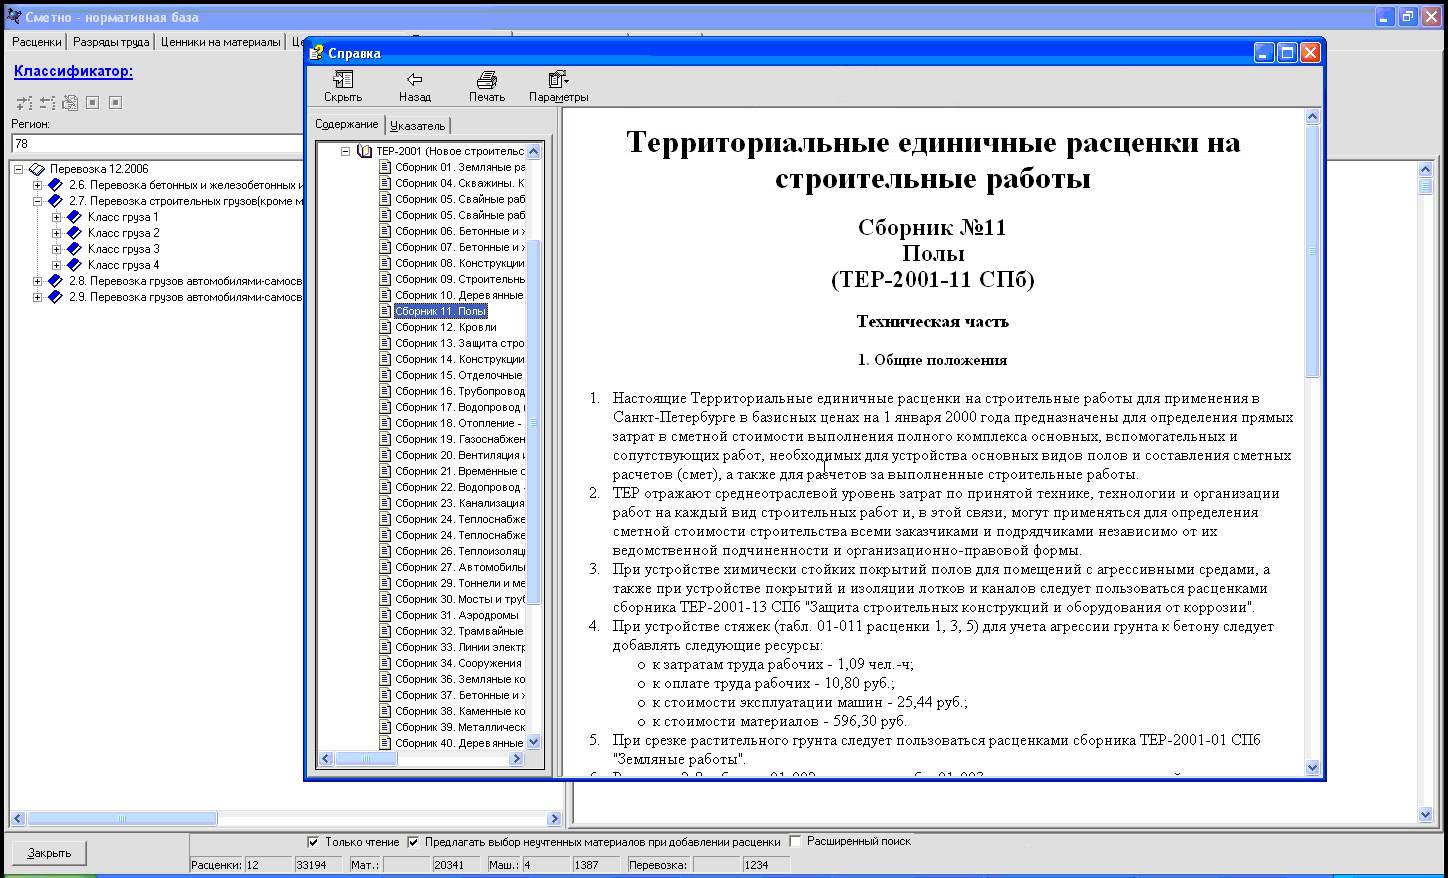Image resolution: width=1448 pixels, height=878 pixels.
Task: Click the book icon of ТЕР-2001 in contents
Action: click(364, 151)
